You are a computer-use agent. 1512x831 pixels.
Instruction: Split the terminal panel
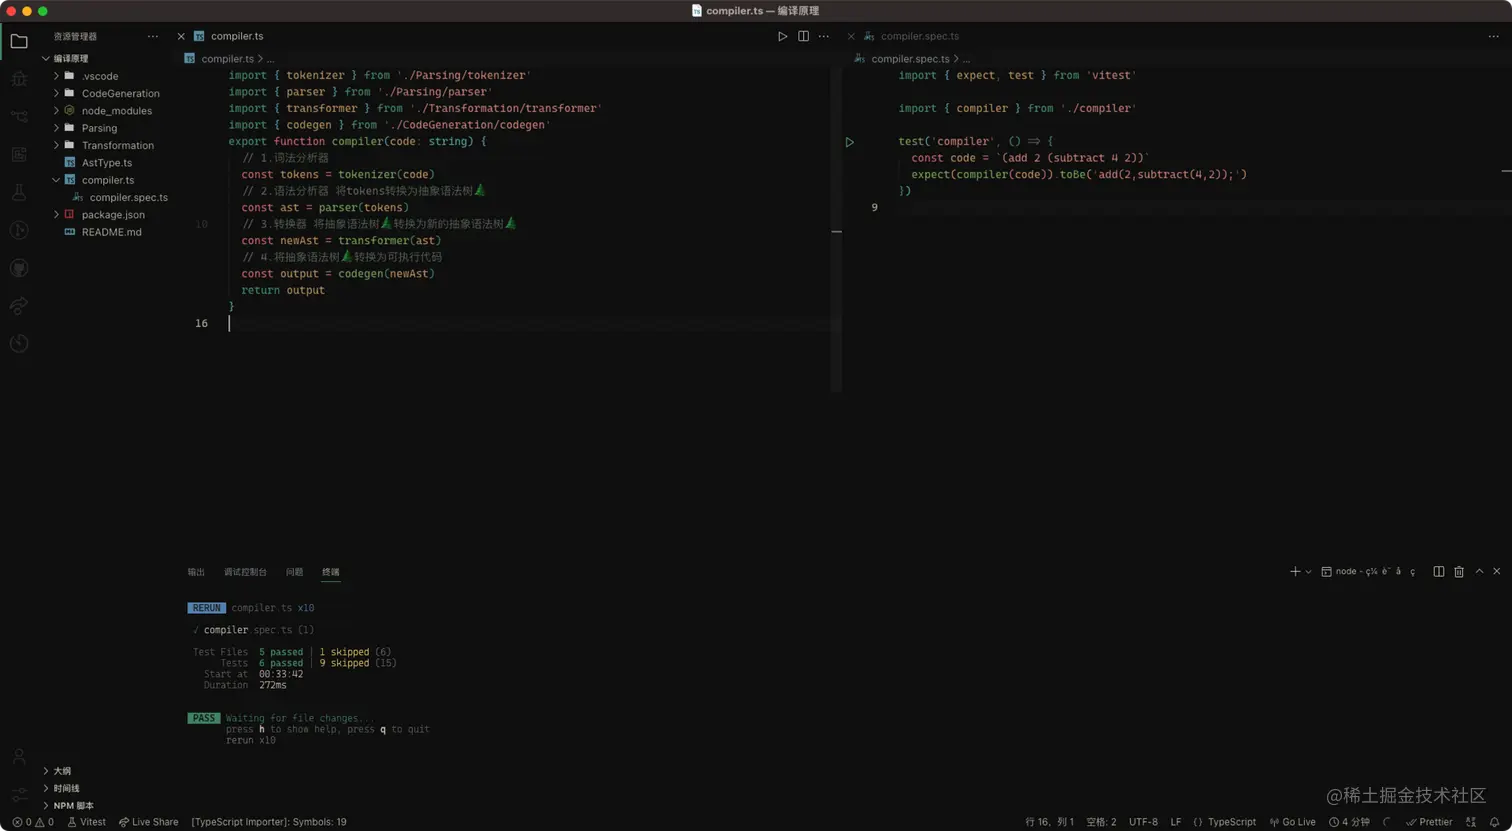click(1439, 571)
